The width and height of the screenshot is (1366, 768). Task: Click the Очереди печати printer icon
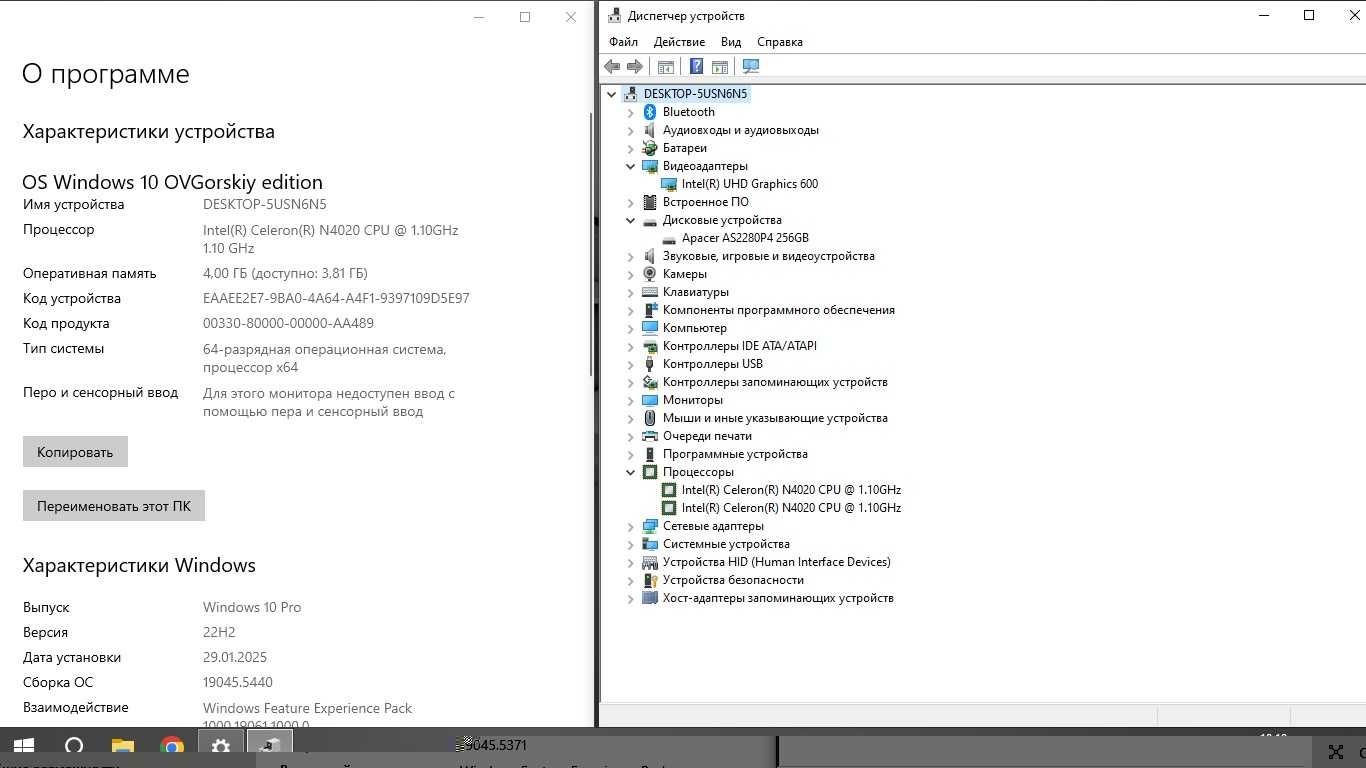[x=650, y=436]
